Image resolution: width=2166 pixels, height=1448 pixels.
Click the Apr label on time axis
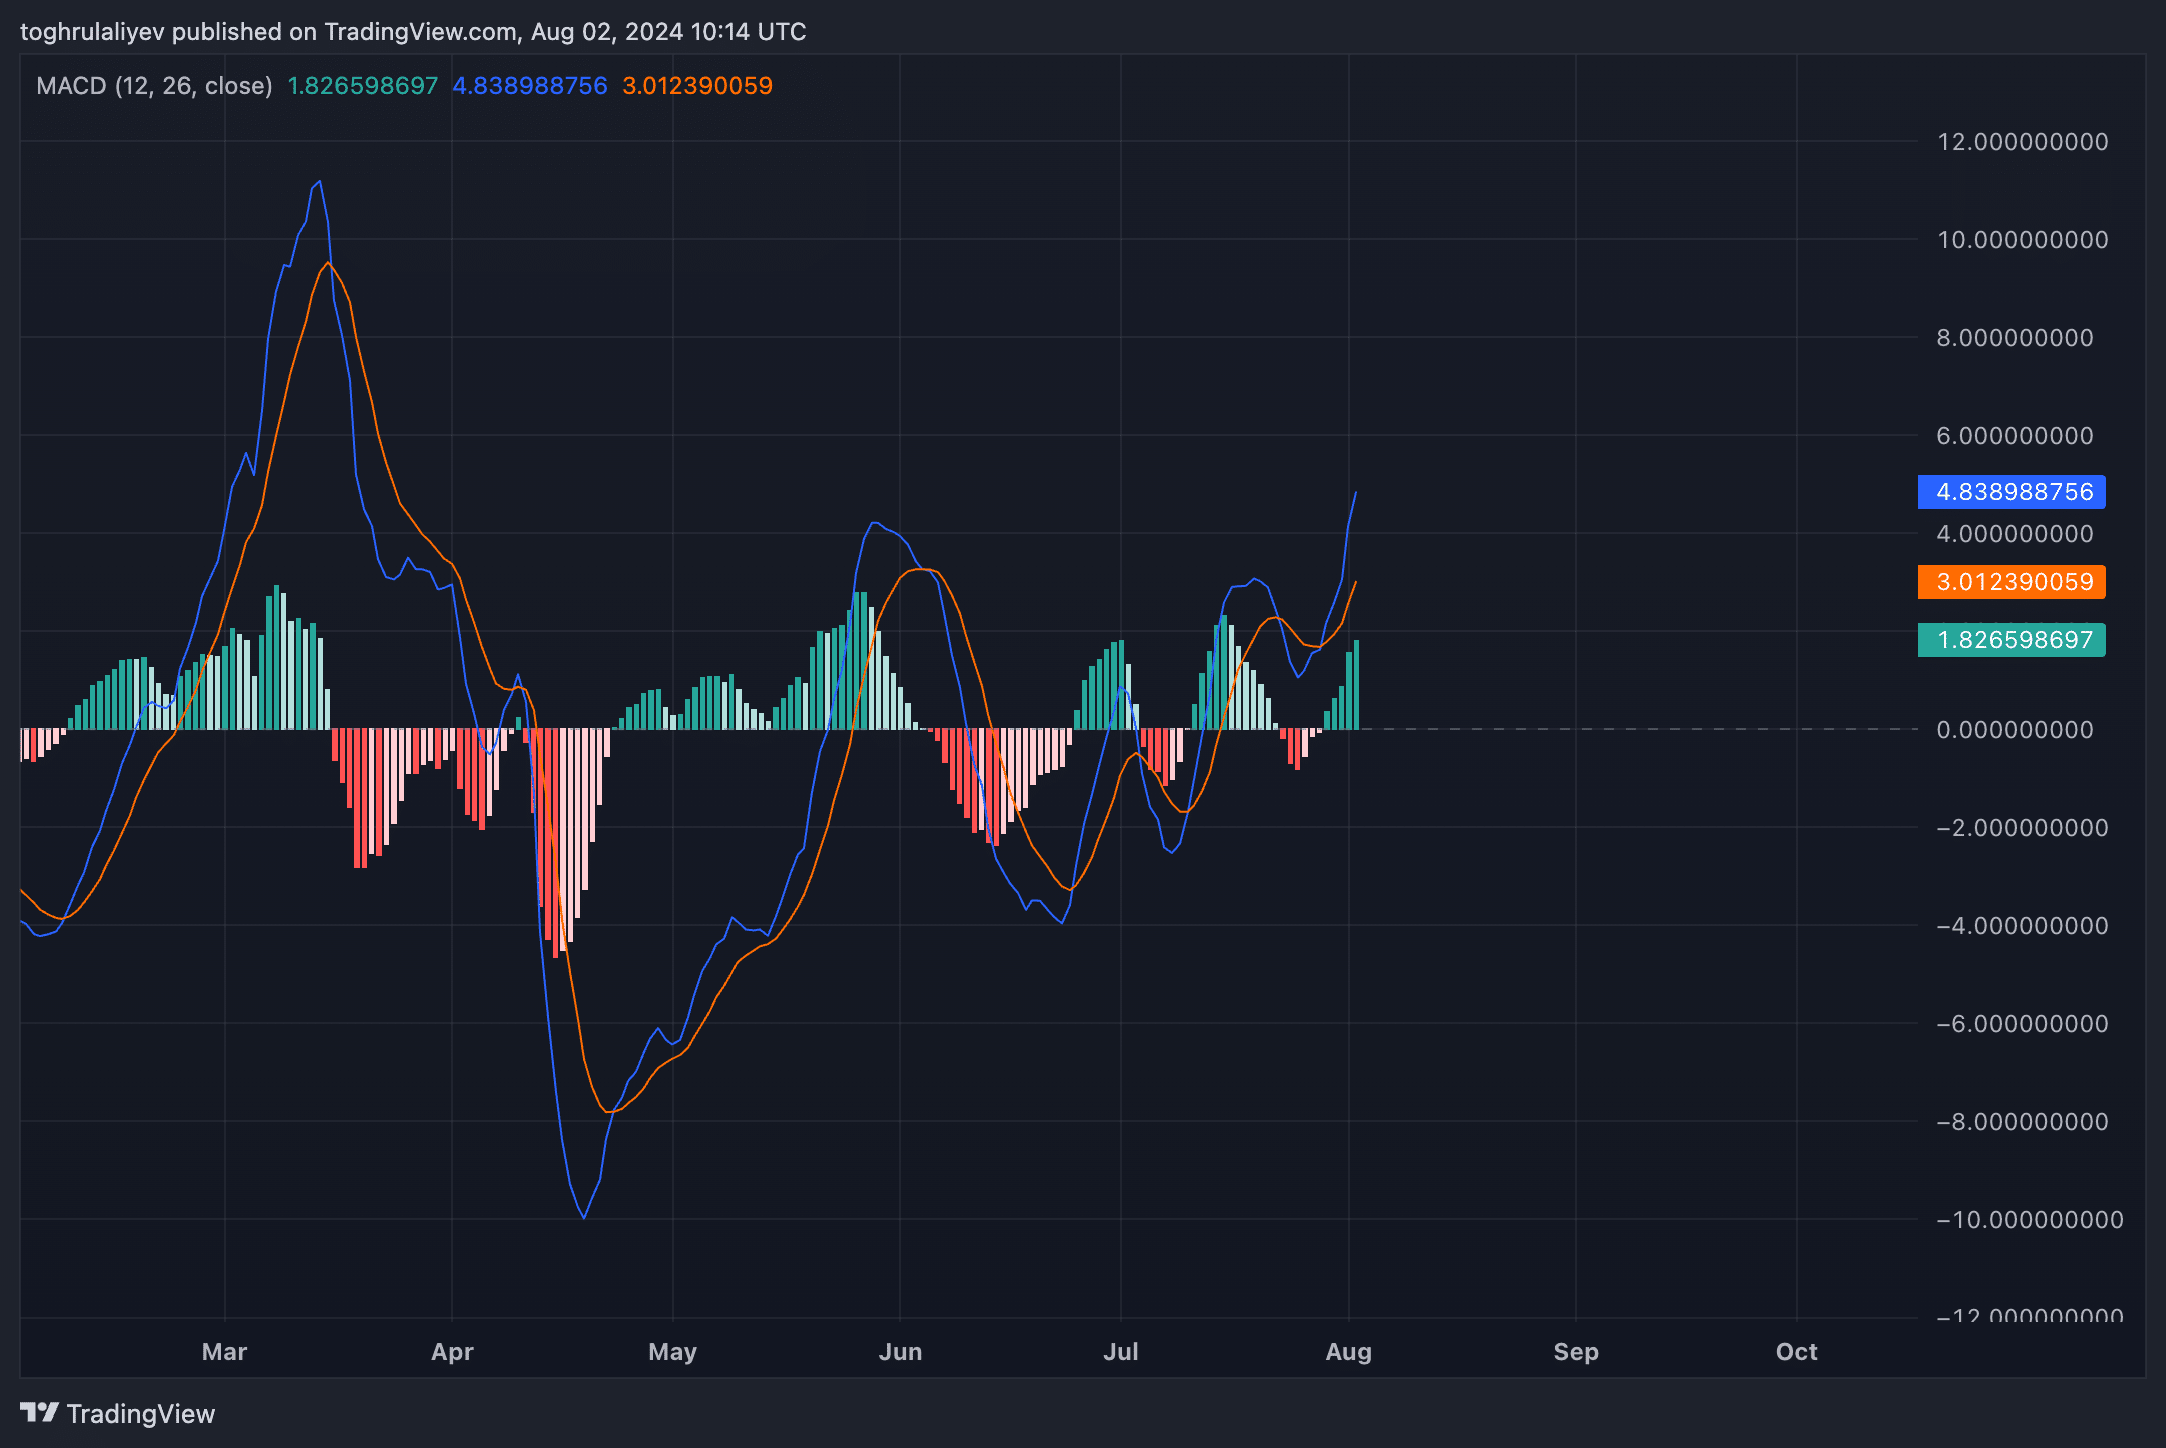(452, 1352)
